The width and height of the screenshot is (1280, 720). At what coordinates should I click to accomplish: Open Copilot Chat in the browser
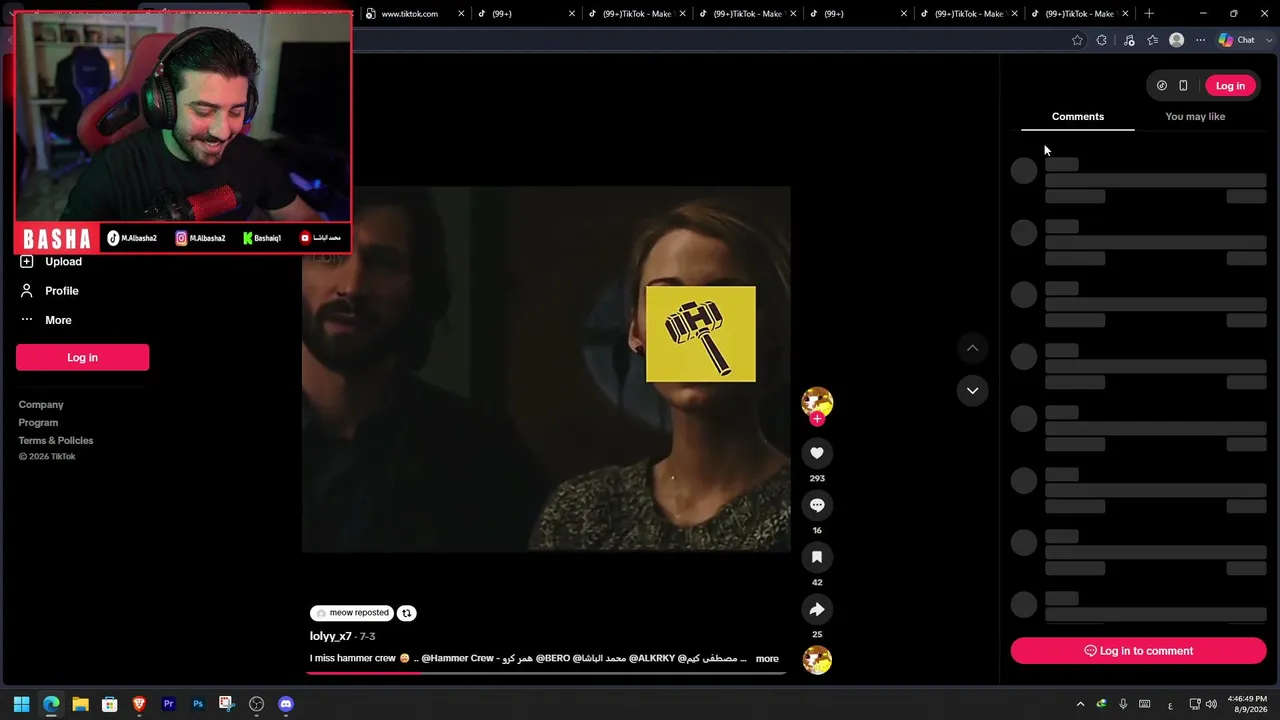1237,40
